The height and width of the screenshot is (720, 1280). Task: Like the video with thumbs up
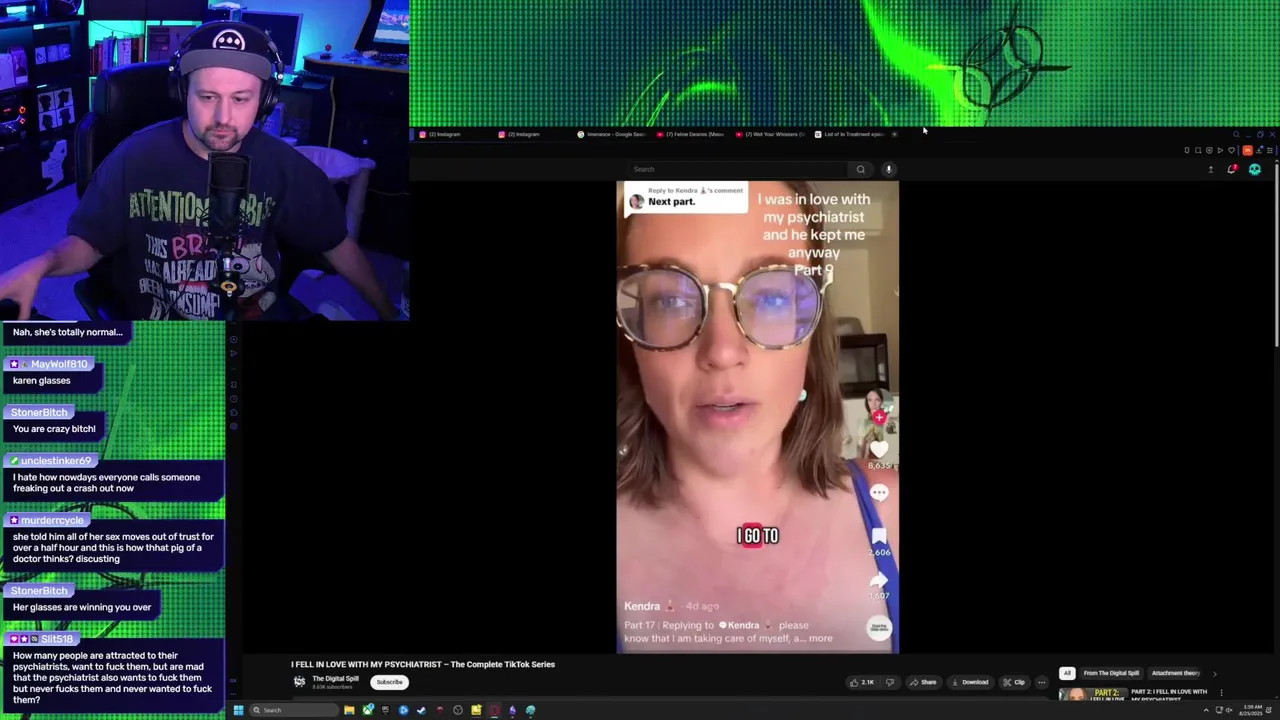[862, 682]
